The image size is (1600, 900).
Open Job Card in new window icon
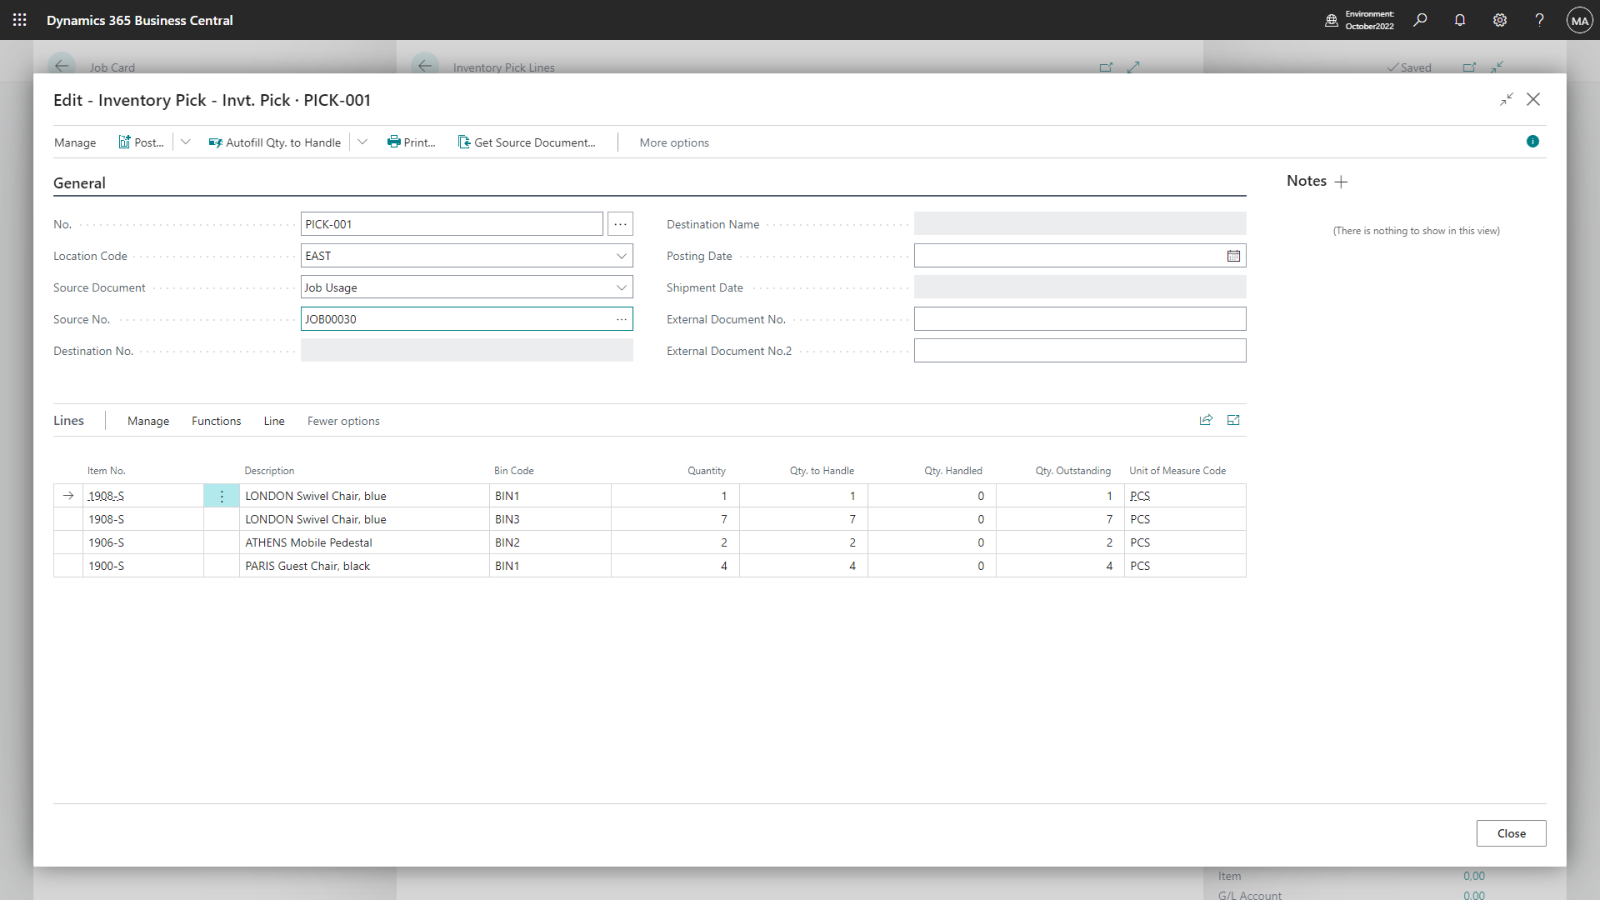(x=1469, y=67)
